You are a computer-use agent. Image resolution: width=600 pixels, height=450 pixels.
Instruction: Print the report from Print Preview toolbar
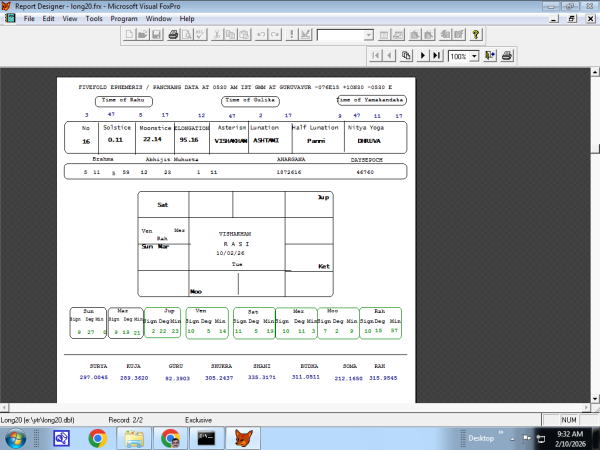pos(506,56)
